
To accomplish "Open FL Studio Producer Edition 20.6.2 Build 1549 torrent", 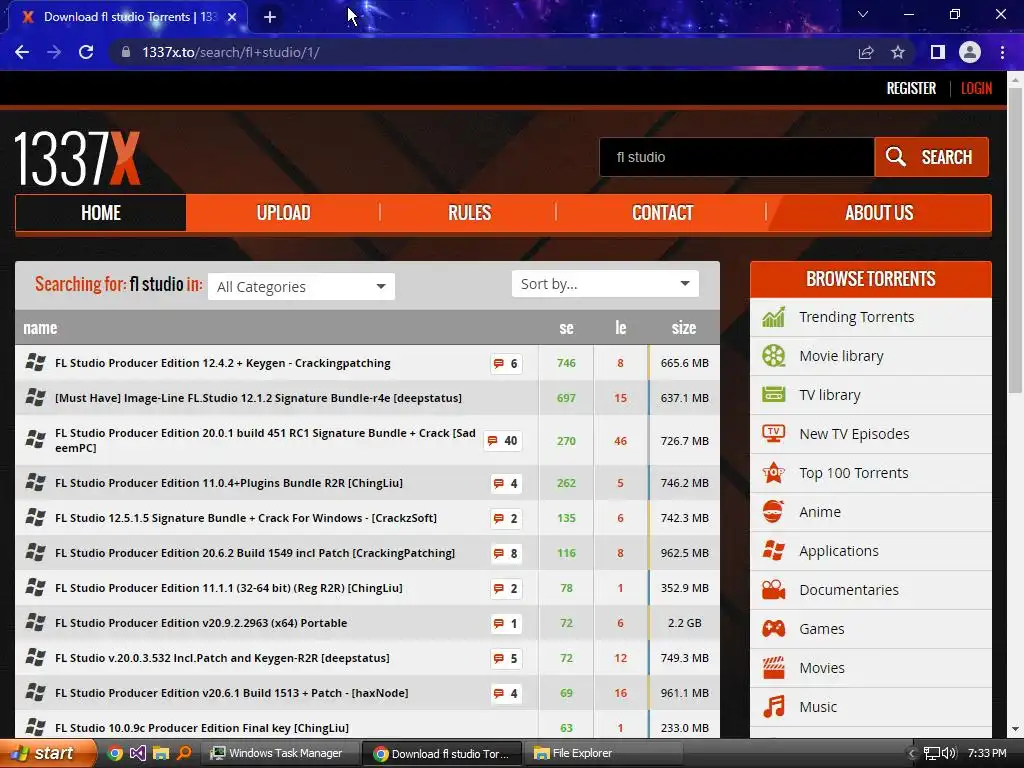I will pyautogui.click(x=255, y=553).
